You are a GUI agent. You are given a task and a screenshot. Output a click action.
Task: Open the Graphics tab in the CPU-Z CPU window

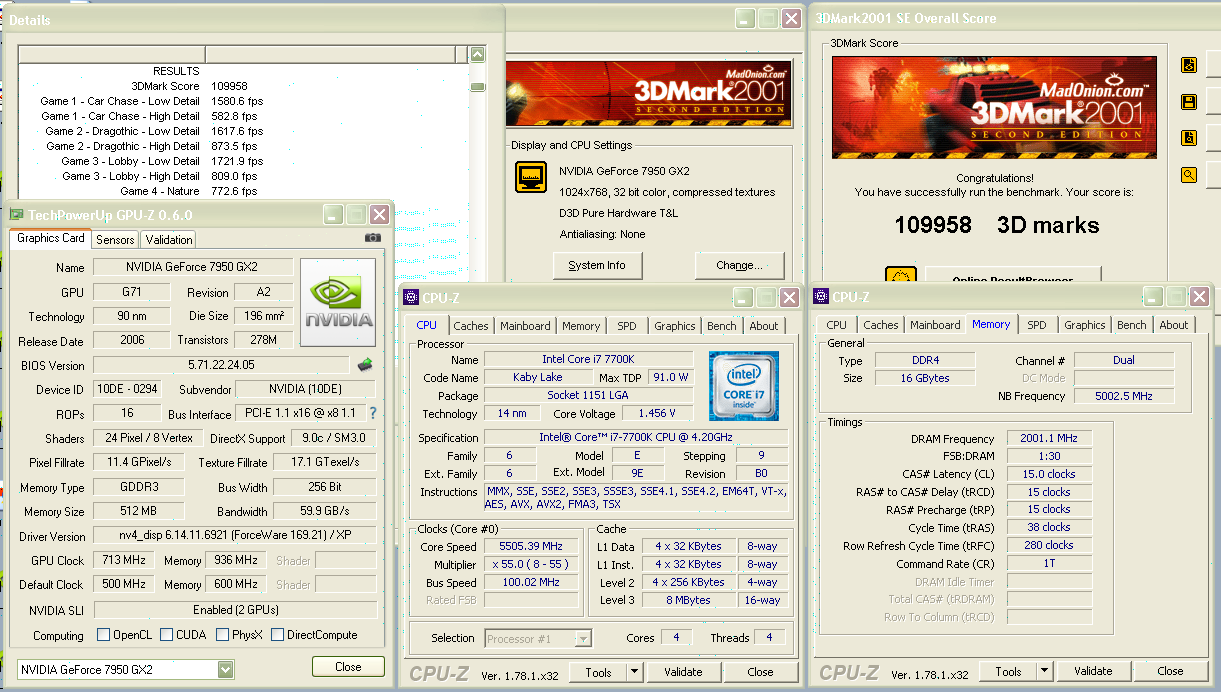pos(675,326)
